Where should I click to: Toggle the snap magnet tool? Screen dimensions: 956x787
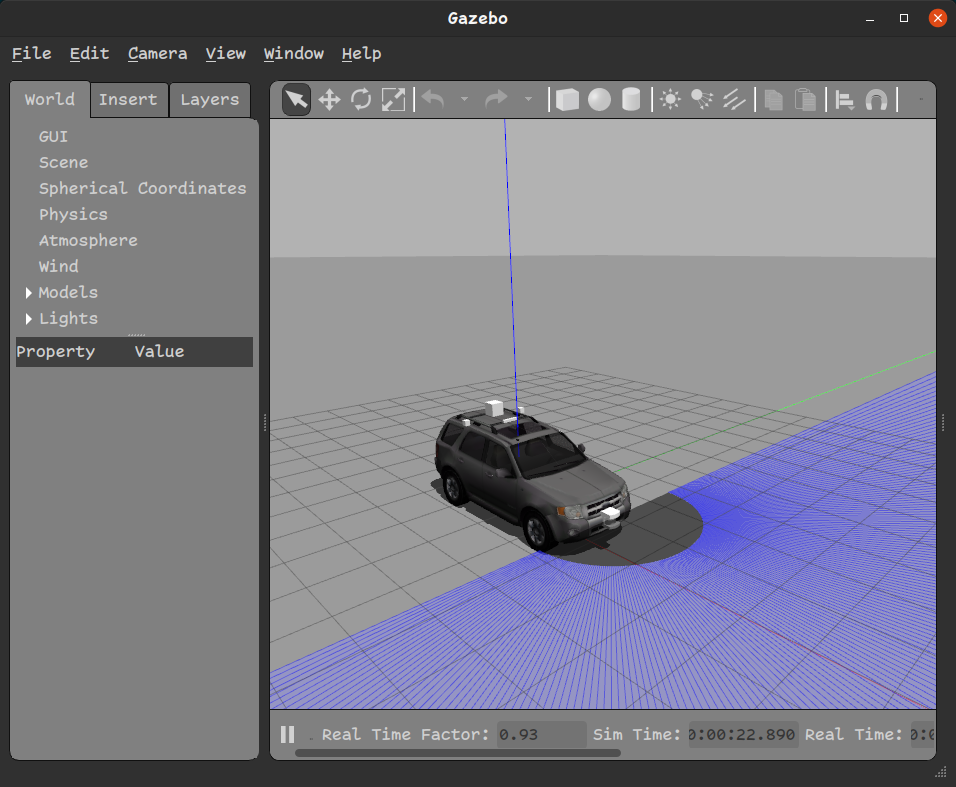point(876,99)
